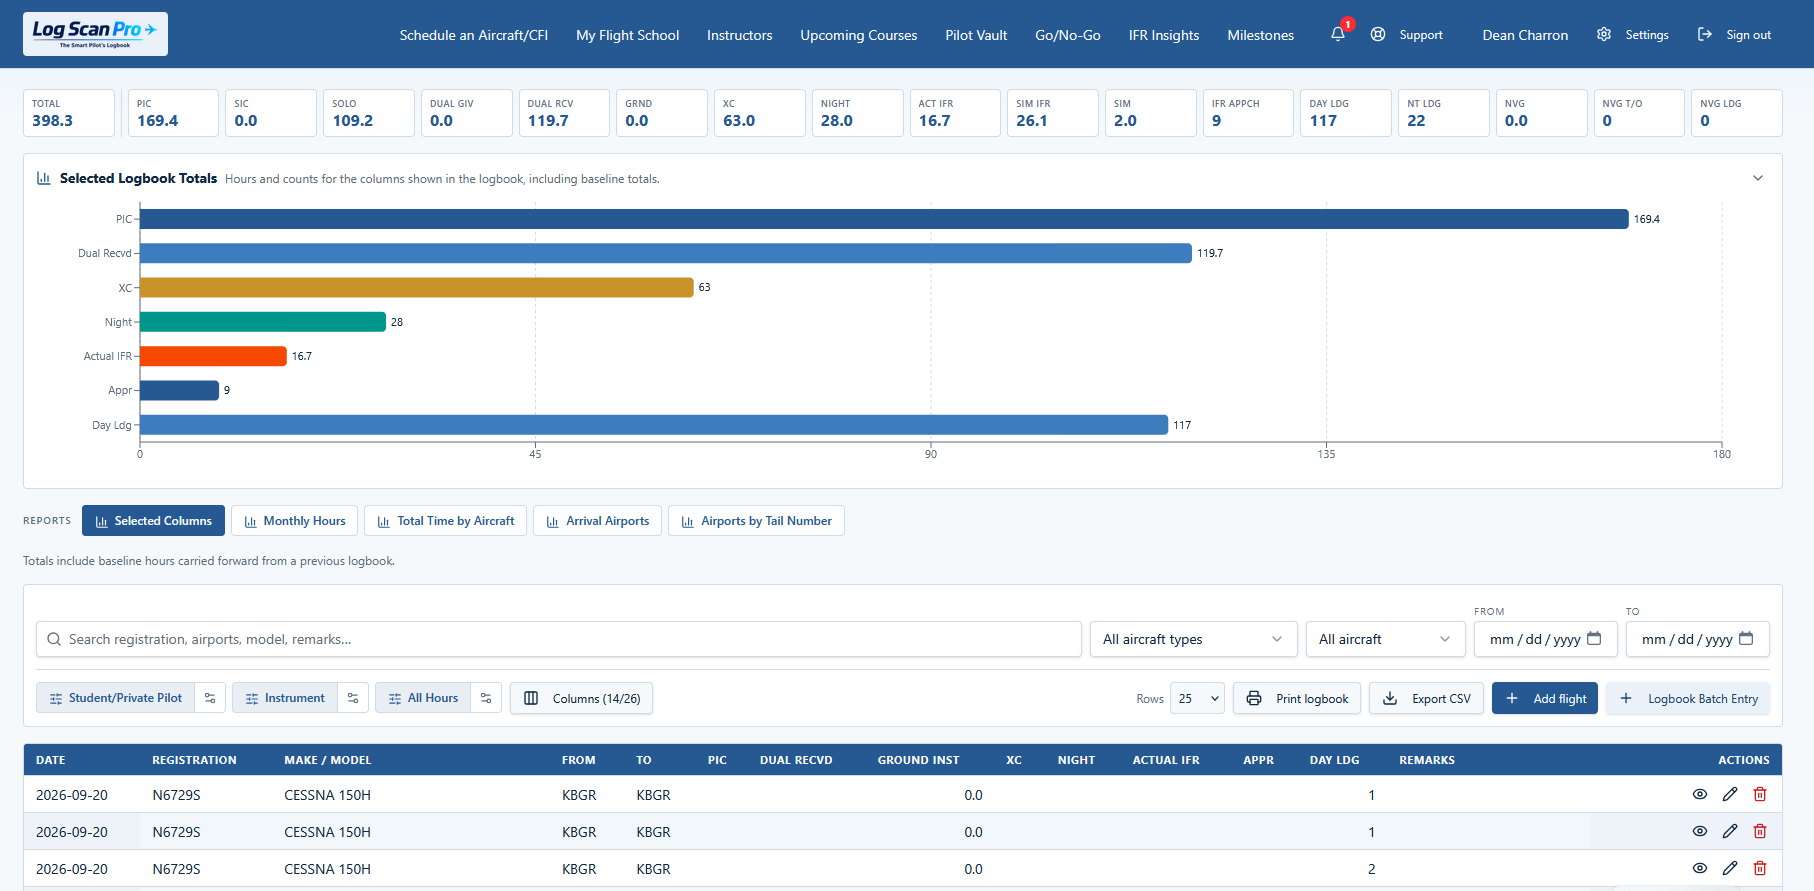
Task: Collapse the Selected Logbook Totals panel
Action: (1758, 178)
